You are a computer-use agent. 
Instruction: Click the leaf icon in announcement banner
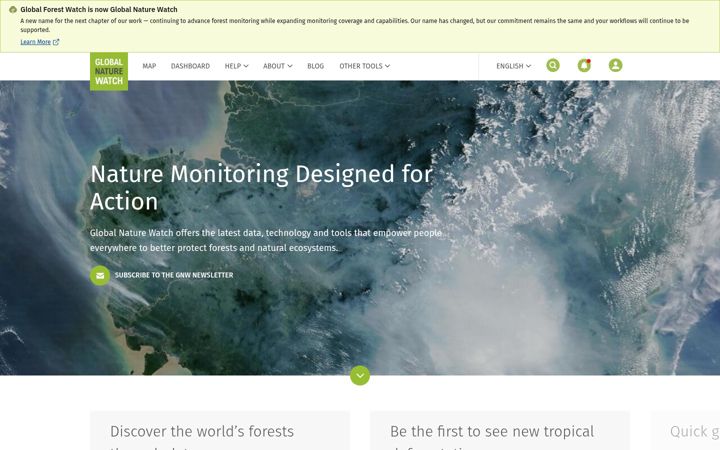pyautogui.click(x=13, y=10)
